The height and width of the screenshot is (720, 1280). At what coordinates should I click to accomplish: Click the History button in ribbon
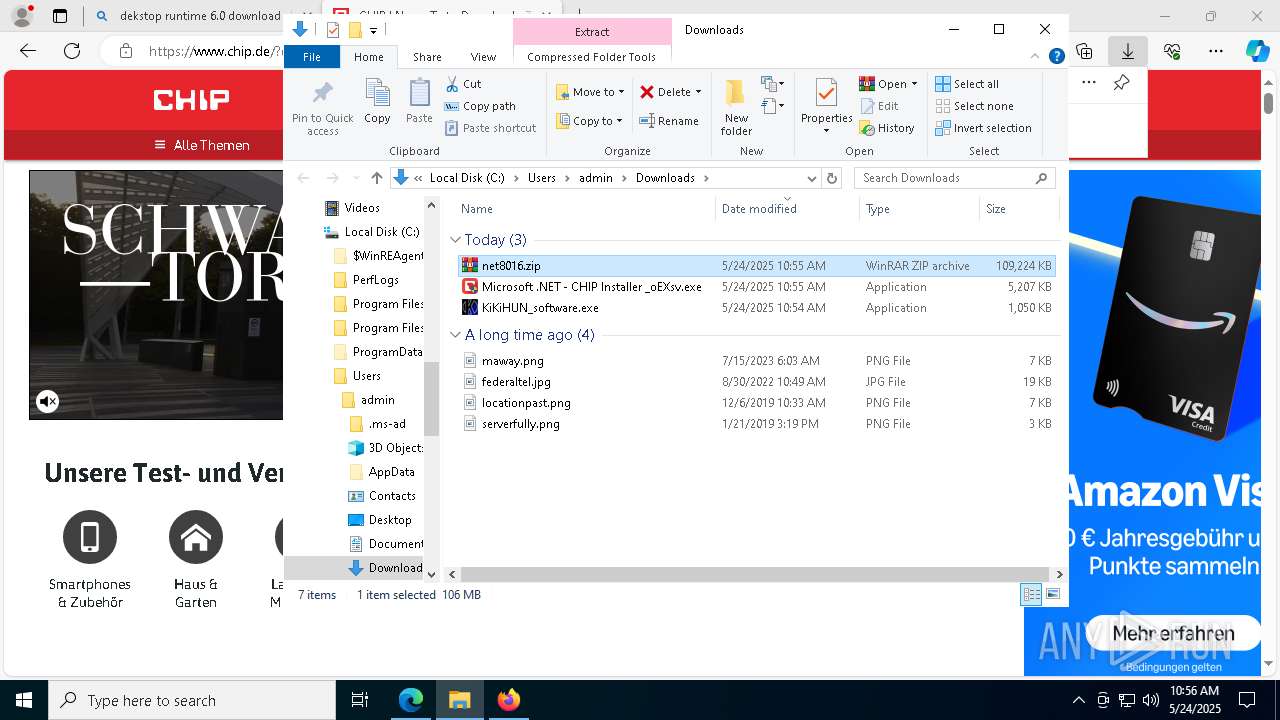[887, 128]
